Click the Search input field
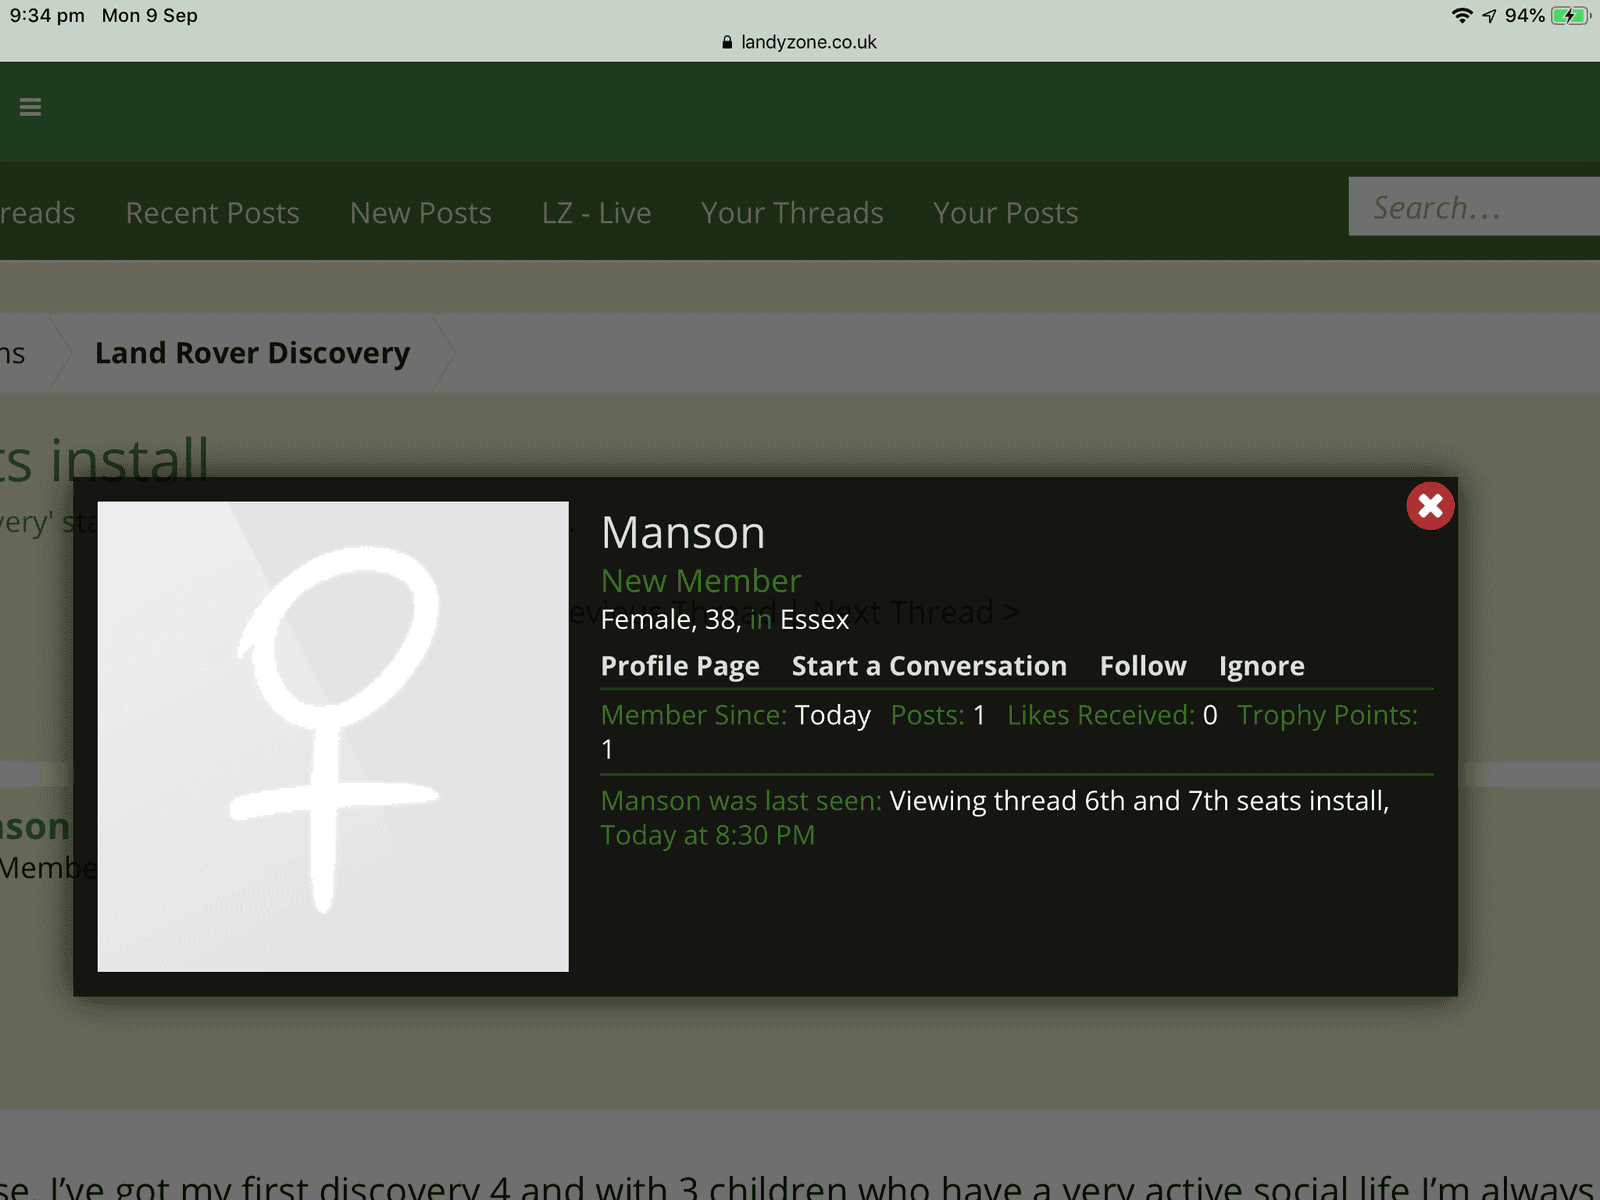The image size is (1600, 1200). point(1474,207)
